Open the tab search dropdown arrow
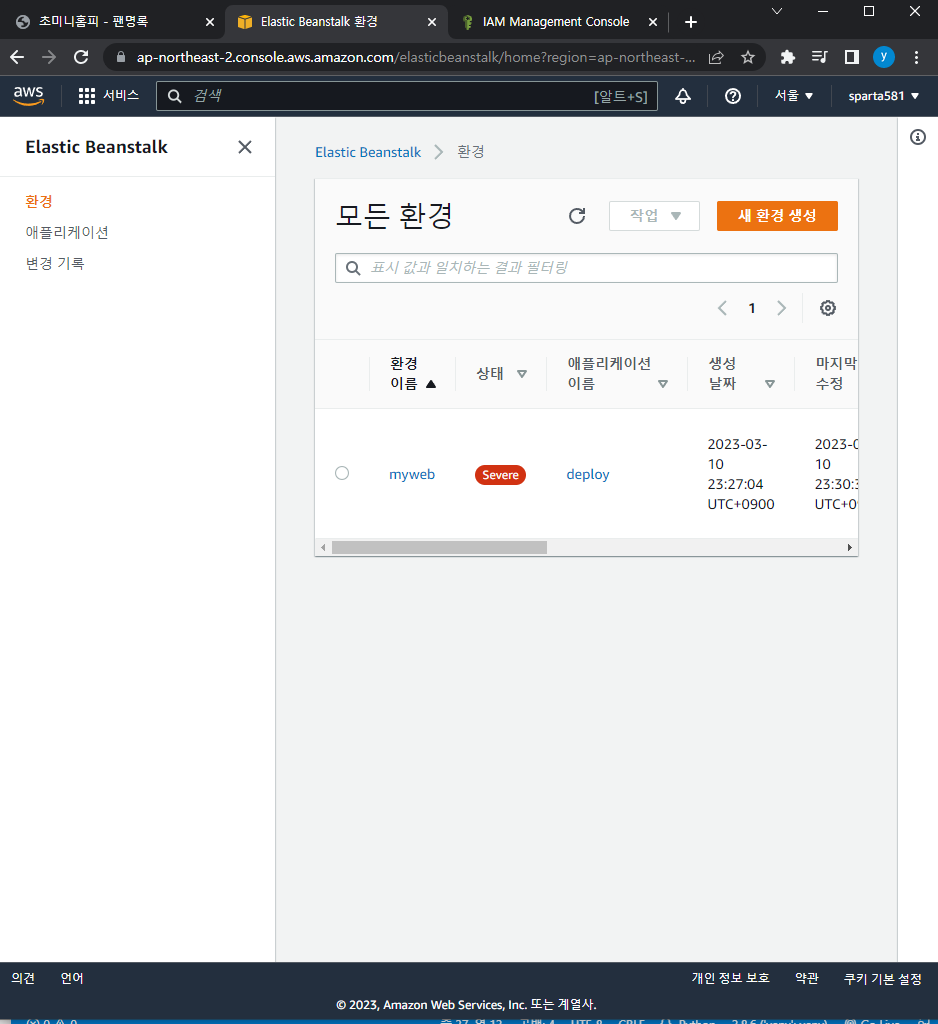The width and height of the screenshot is (938, 1024). (x=777, y=11)
